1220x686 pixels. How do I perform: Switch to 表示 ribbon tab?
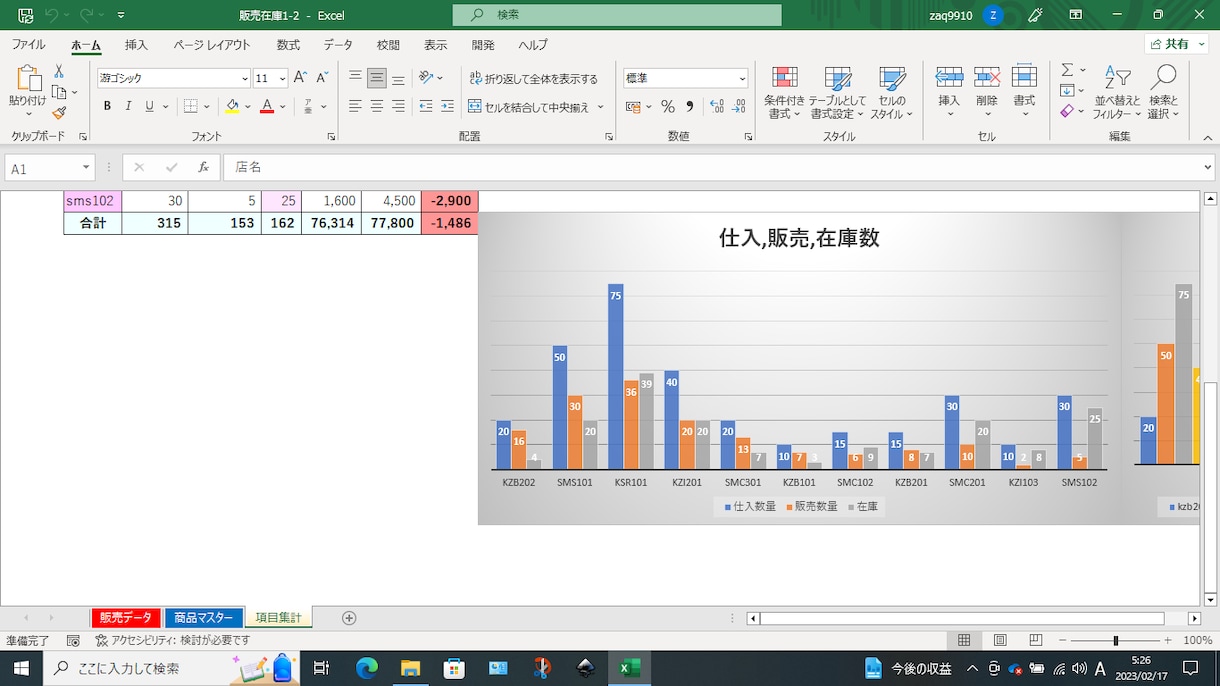click(435, 45)
